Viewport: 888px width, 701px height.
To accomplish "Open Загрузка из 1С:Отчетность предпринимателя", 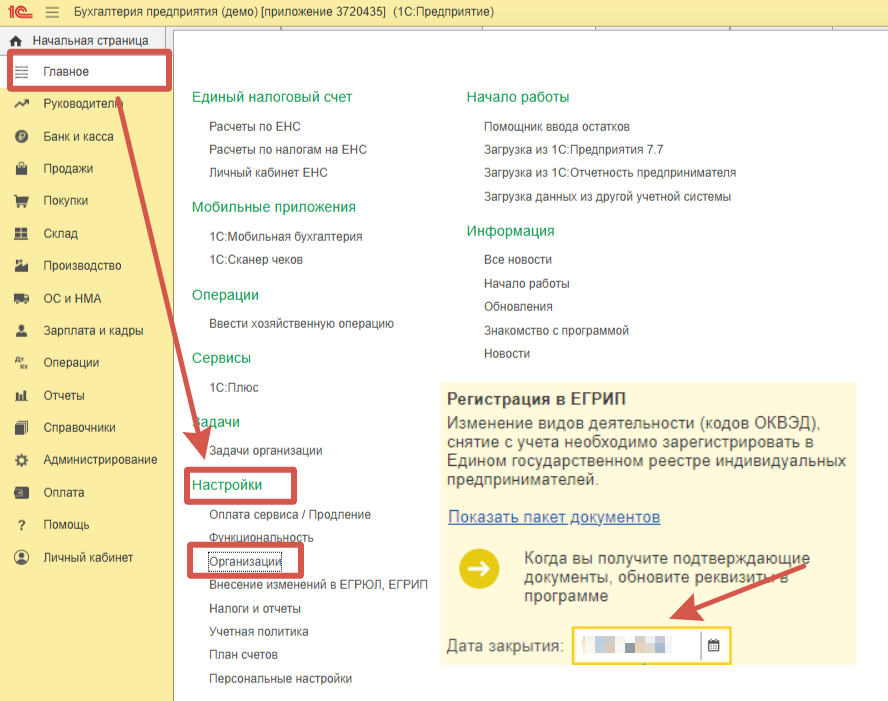I will tap(610, 173).
